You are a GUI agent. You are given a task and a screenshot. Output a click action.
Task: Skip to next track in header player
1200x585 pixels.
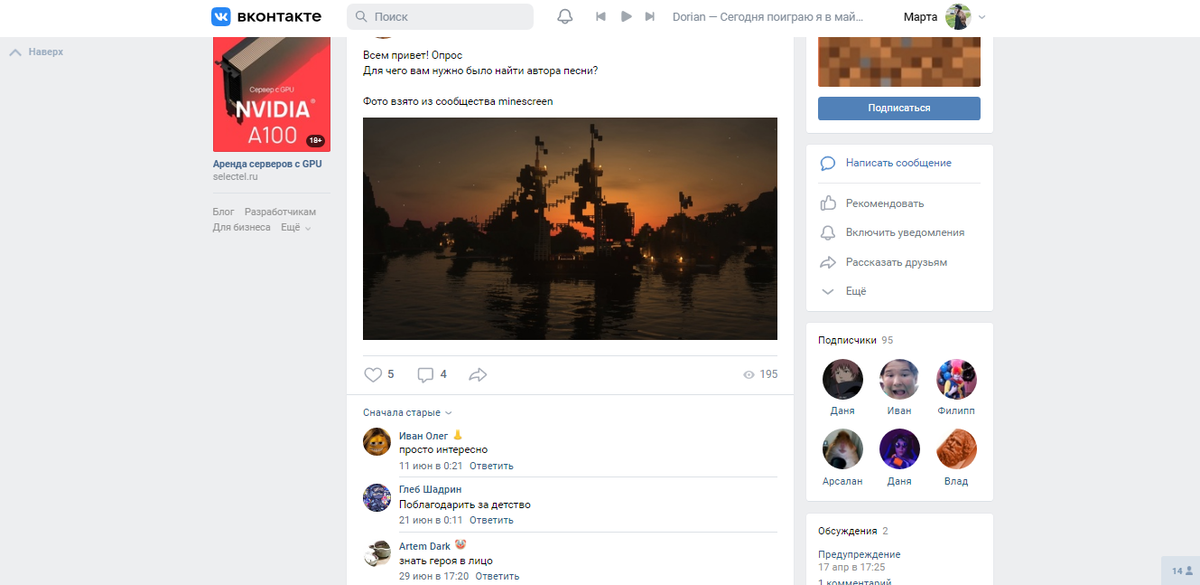650,17
